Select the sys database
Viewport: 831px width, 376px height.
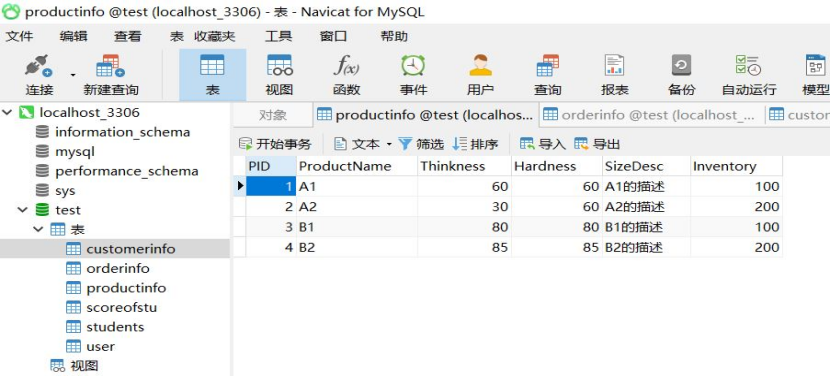pos(65,191)
